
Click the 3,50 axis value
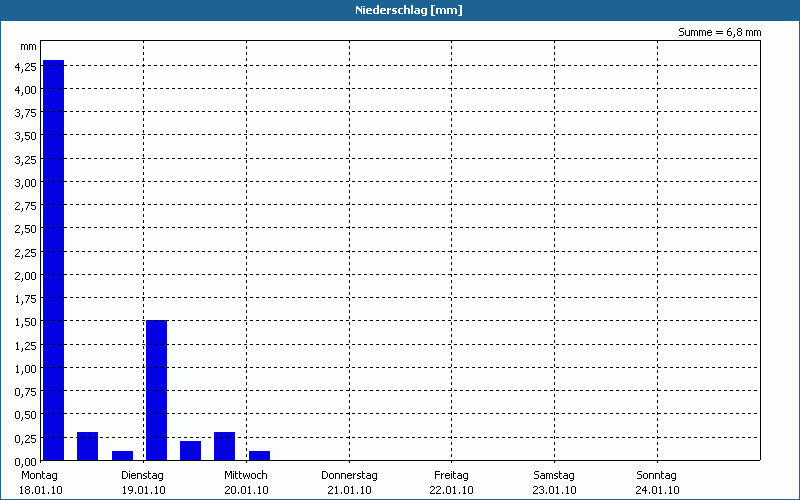tap(26, 136)
